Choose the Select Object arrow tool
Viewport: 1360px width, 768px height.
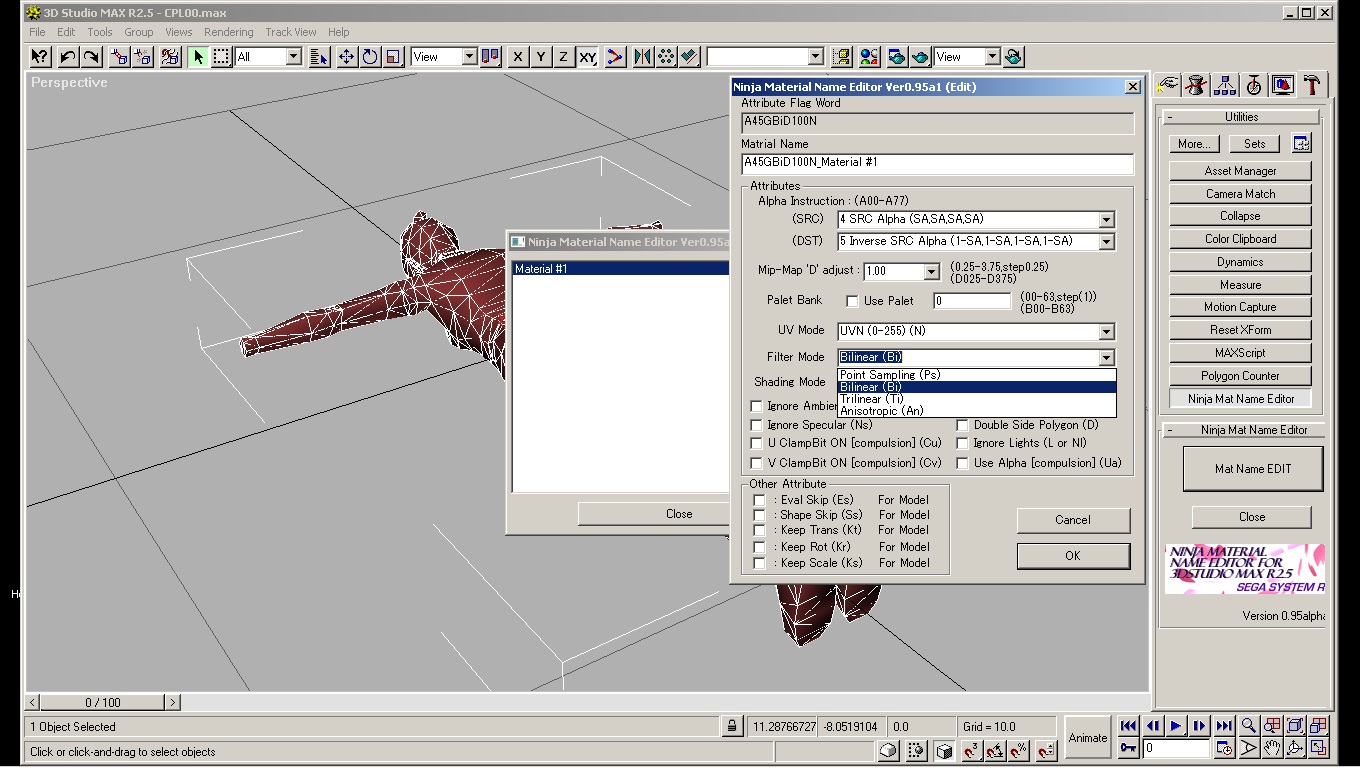coord(198,57)
